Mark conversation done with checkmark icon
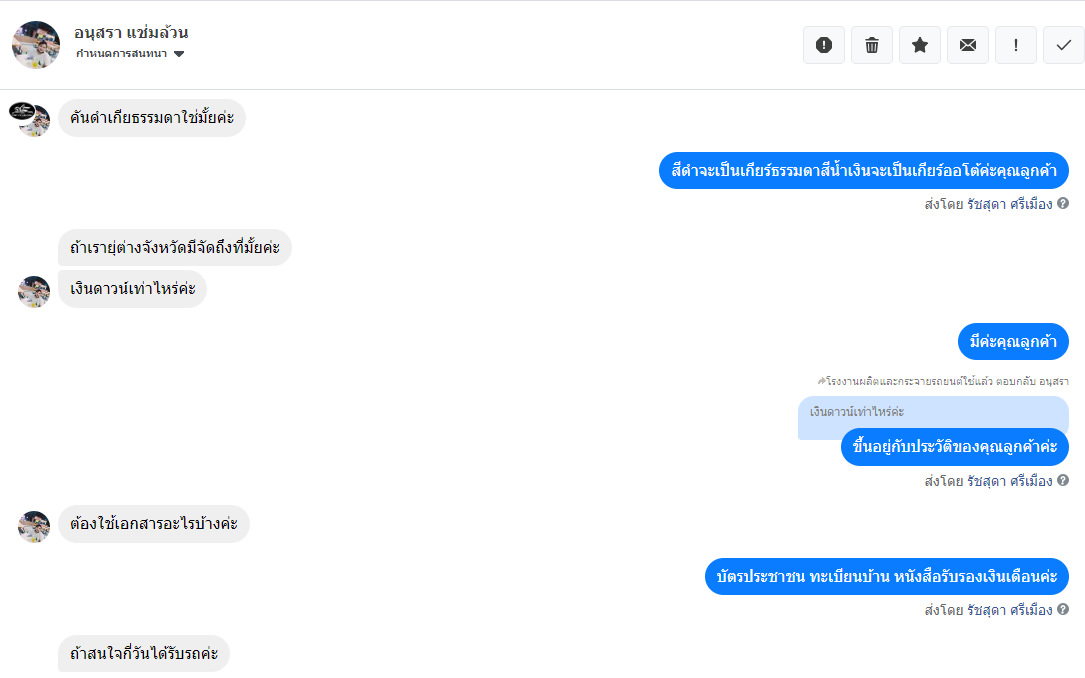This screenshot has width=1085, height=678. 1064,45
